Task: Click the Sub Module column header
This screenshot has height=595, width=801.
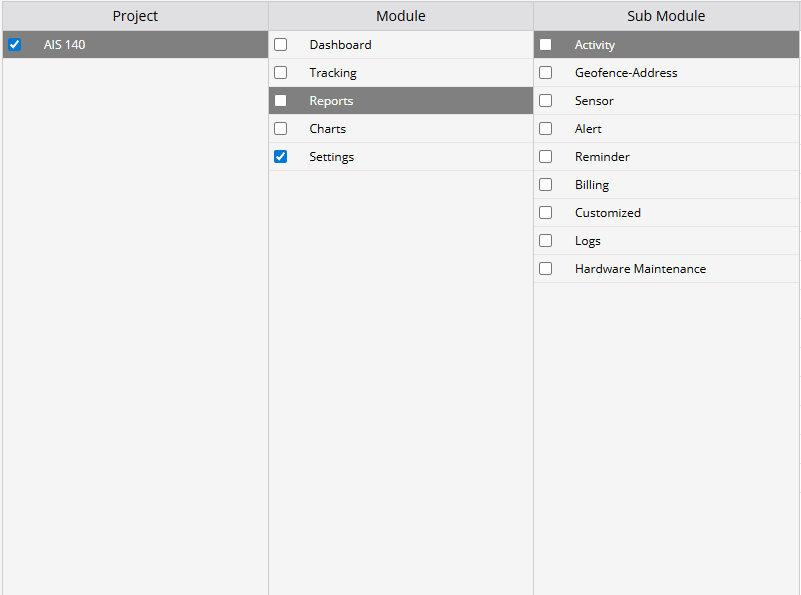Action: tap(666, 16)
